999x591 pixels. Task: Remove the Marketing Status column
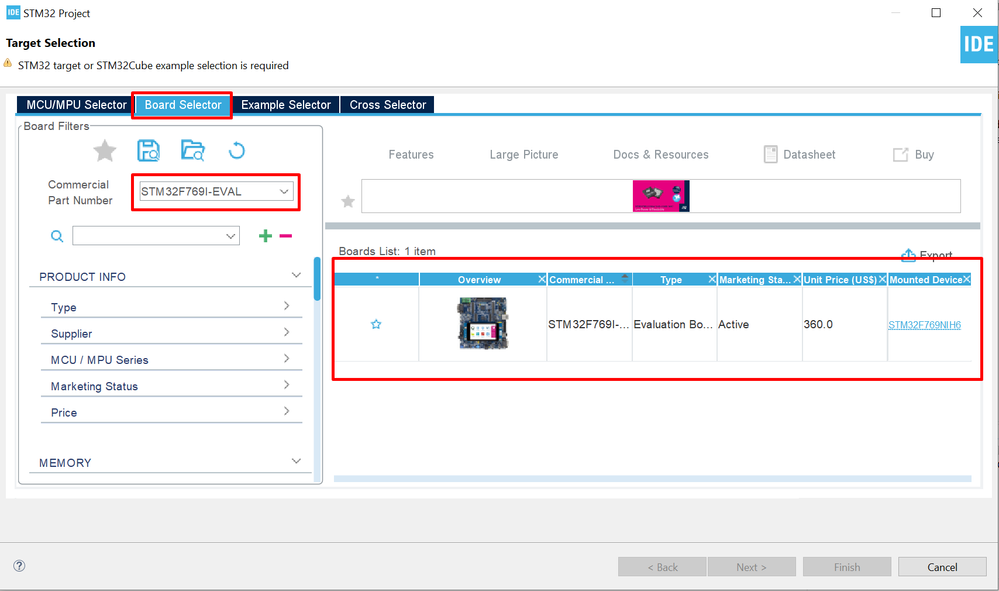[796, 279]
